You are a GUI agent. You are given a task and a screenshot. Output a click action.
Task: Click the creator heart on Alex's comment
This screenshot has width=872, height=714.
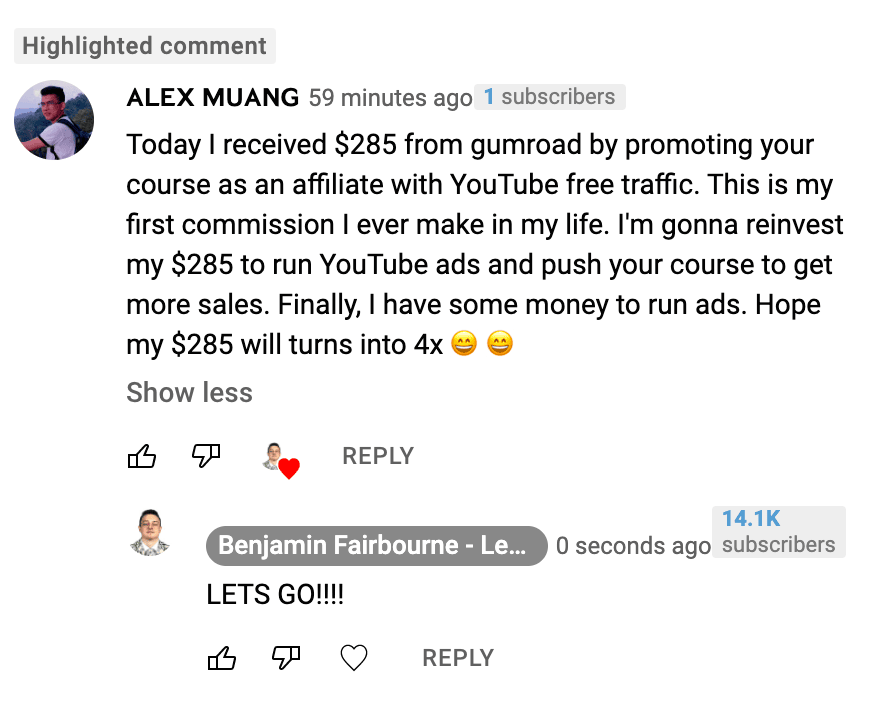coord(280,460)
